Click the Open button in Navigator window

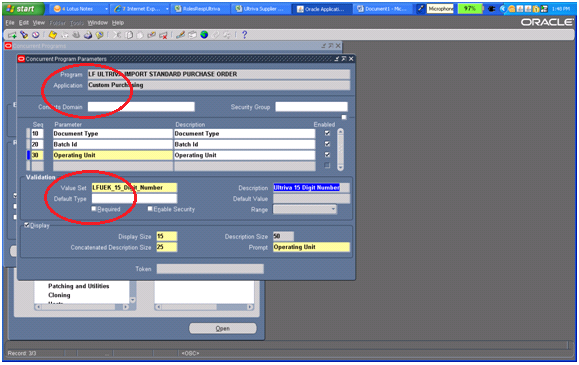pos(223,328)
